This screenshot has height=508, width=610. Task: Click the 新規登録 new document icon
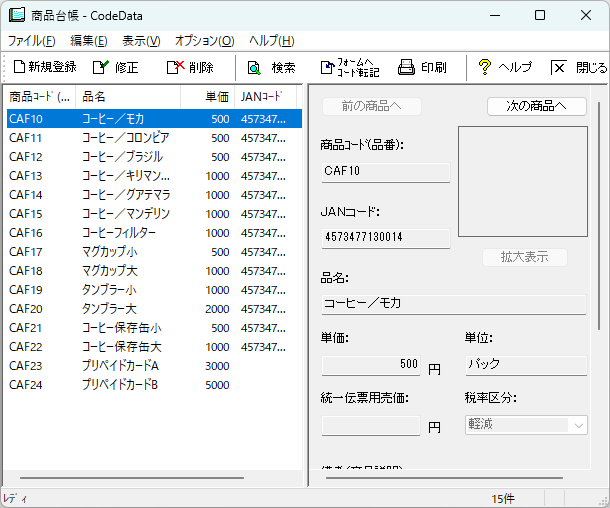[x=19, y=67]
